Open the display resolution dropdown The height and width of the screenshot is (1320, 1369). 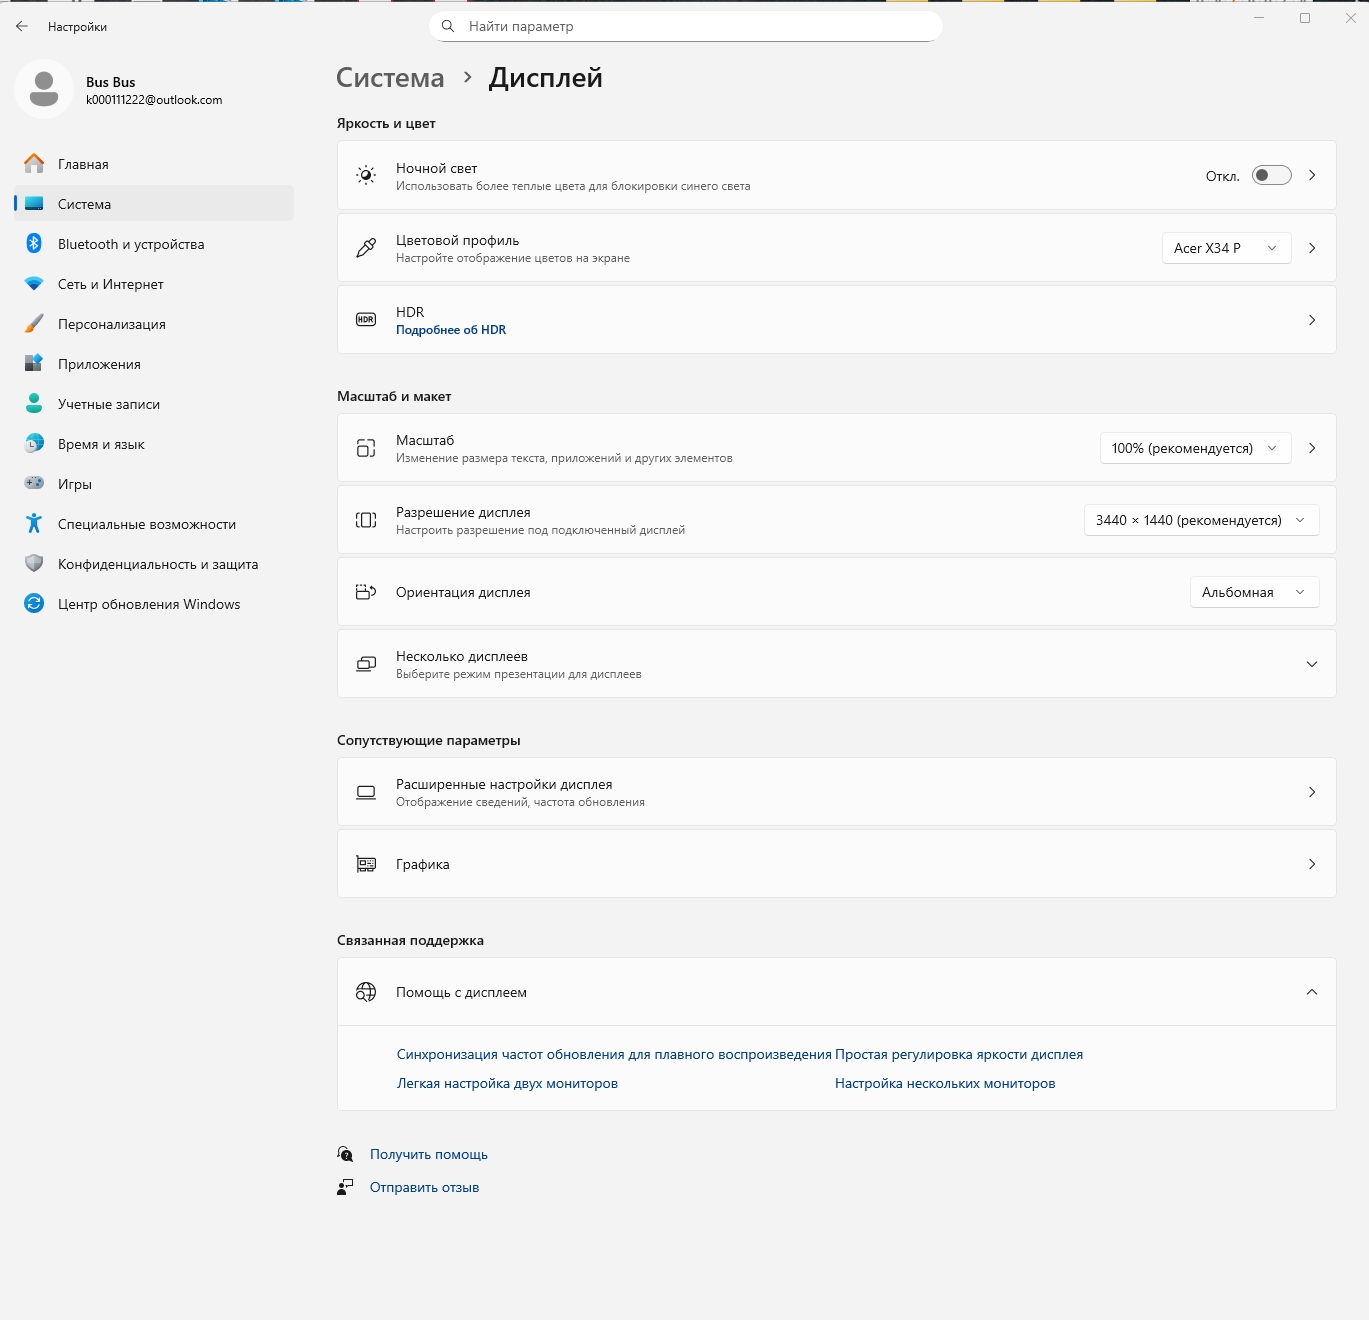(1201, 520)
